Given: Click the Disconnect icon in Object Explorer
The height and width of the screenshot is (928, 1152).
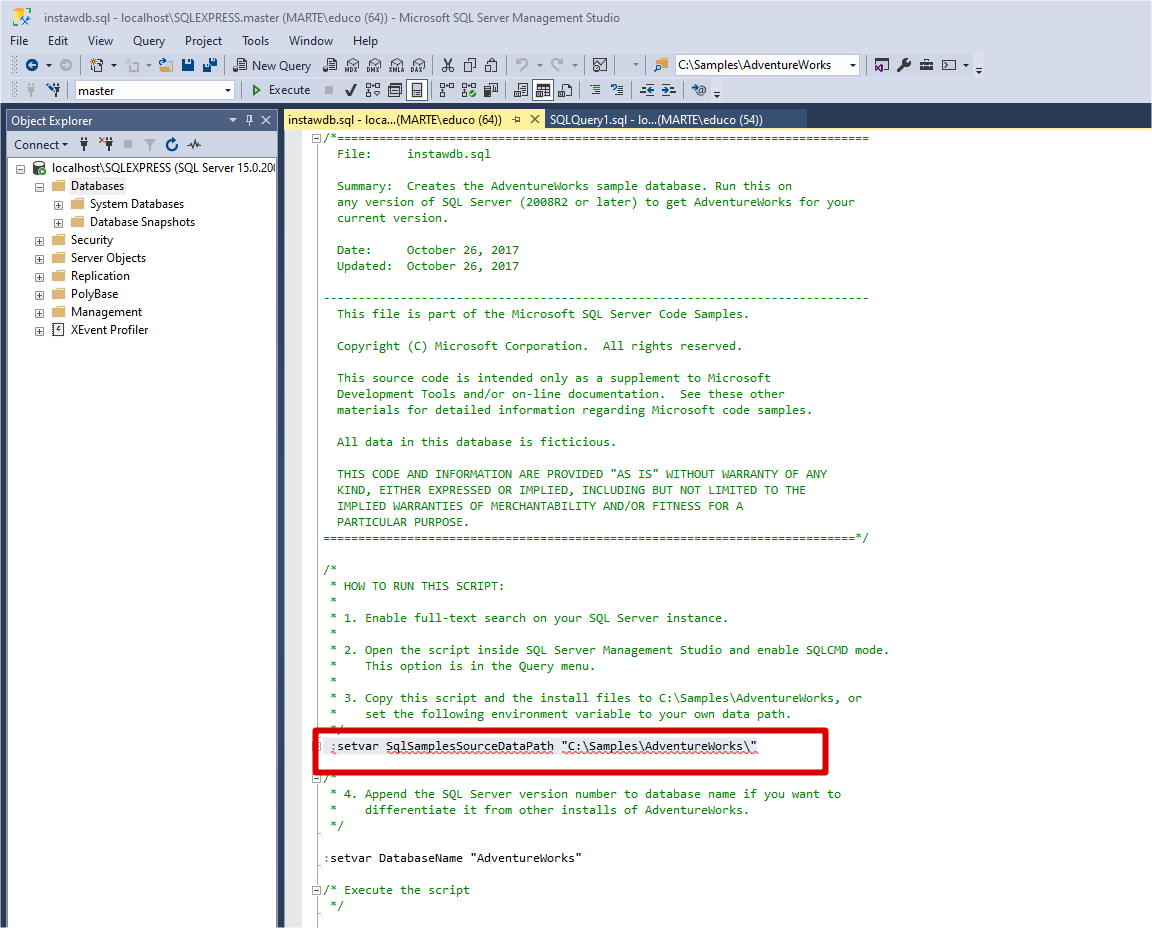Looking at the screenshot, I should point(106,145).
